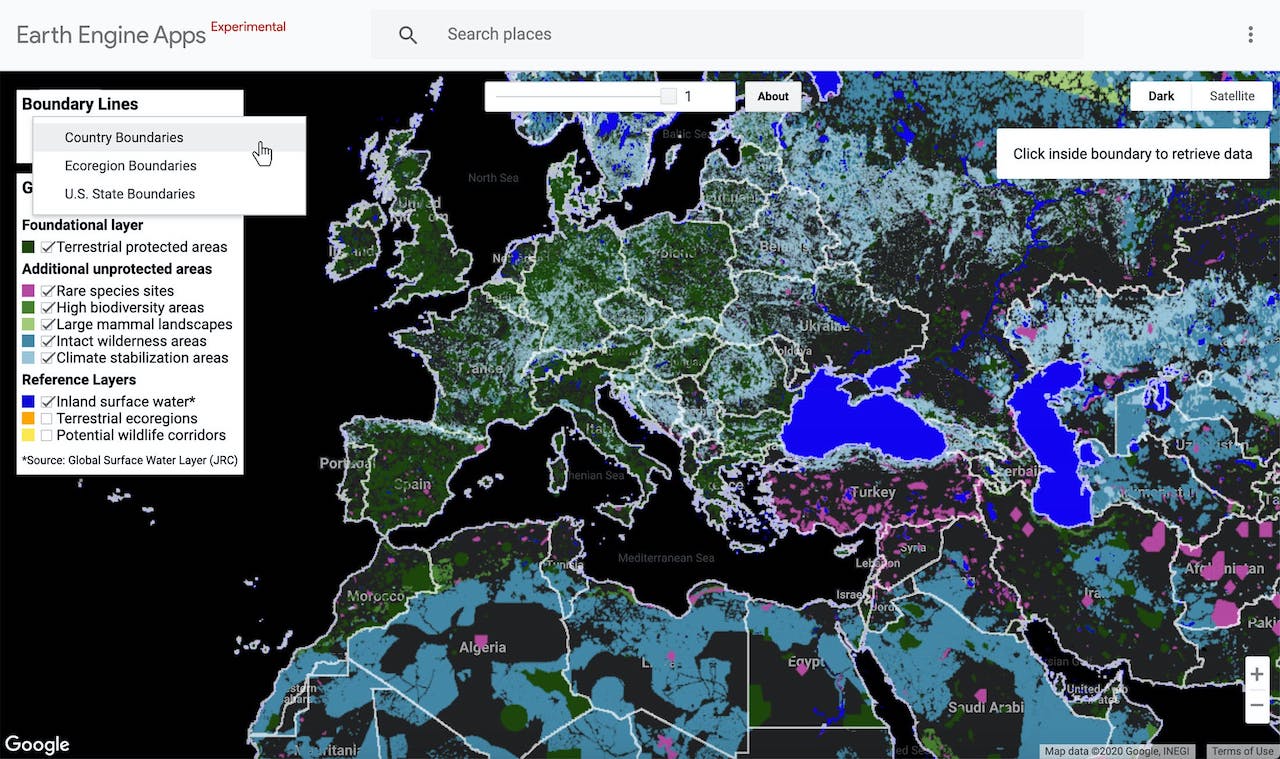Screen dimensions: 1280x759
Task: Open the About dialog
Action: pos(772,96)
